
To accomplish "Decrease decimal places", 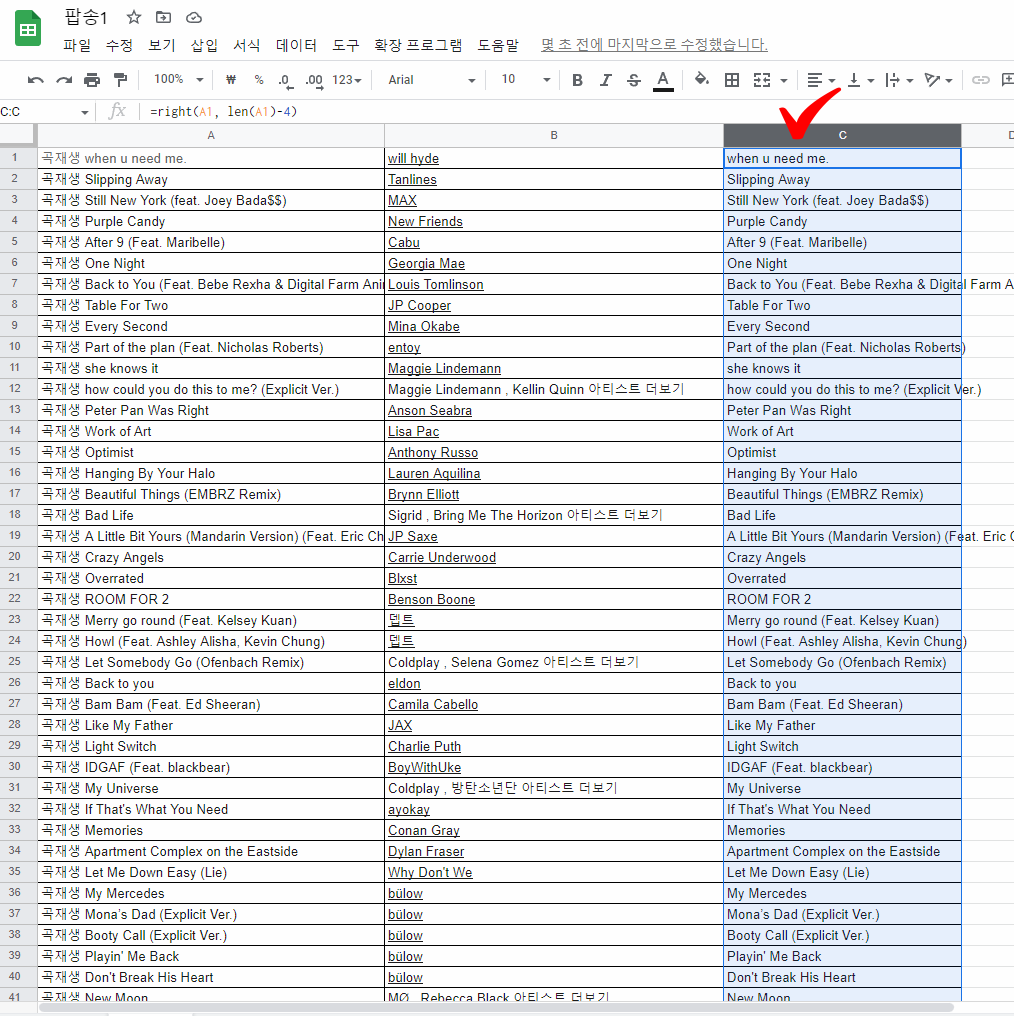I will pyautogui.click(x=285, y=80).
